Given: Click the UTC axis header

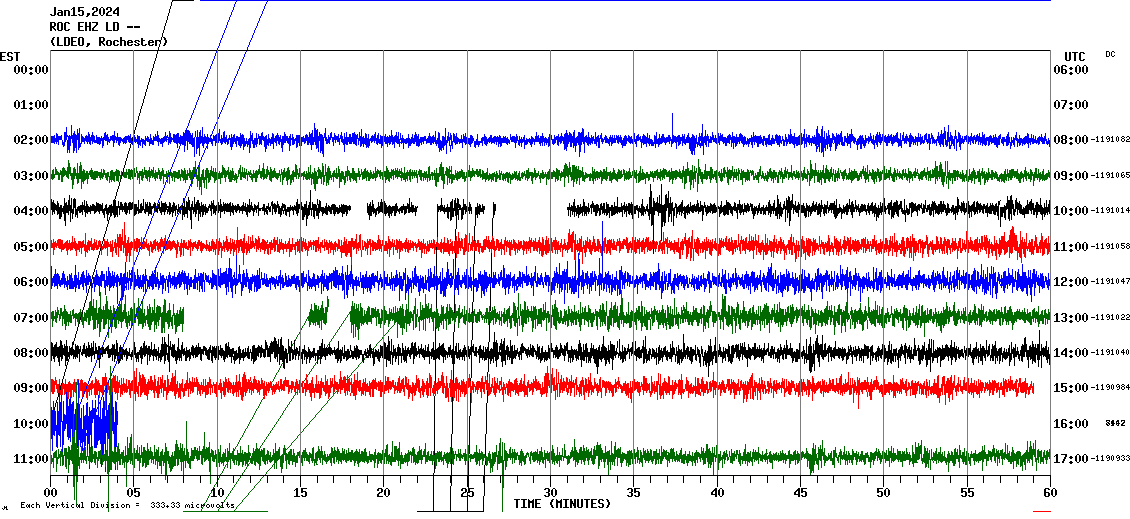Looking at the screenshot, I should click(1074, 56).
